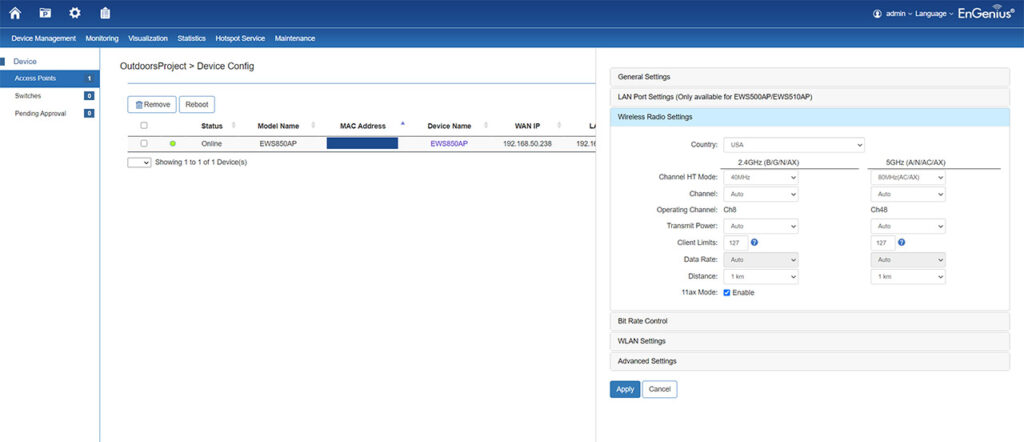This screenshot has height=442, width=1024.
Task: Expand the Advanced Settings section
Action: [x=810, y=361]
